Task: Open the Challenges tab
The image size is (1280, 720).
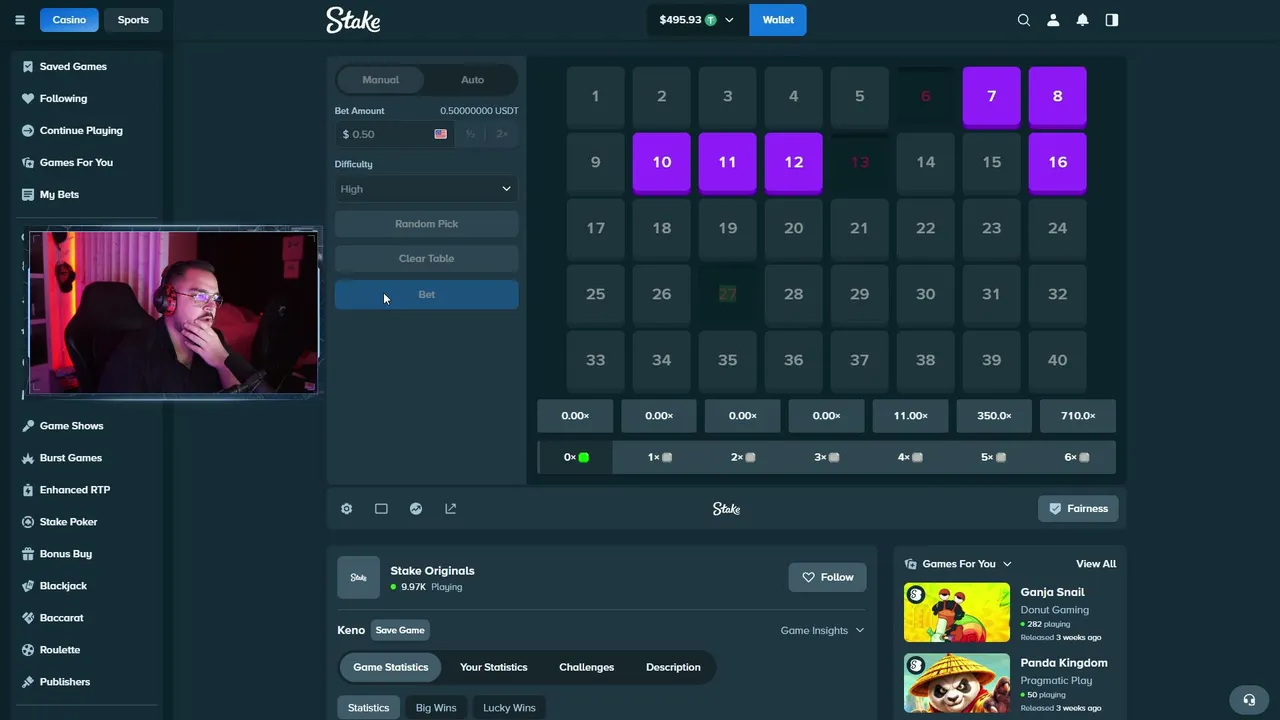Action: tap(586, 667)
